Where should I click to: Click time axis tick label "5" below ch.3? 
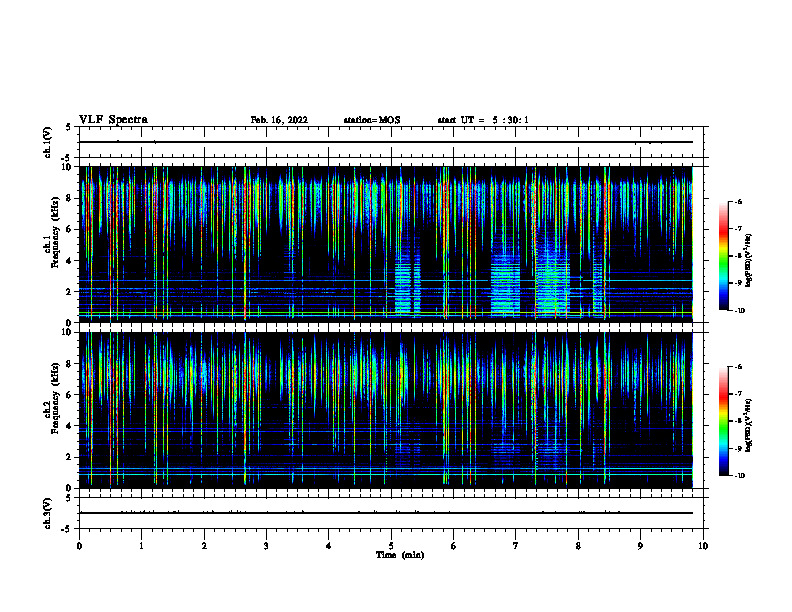(391, 546)
